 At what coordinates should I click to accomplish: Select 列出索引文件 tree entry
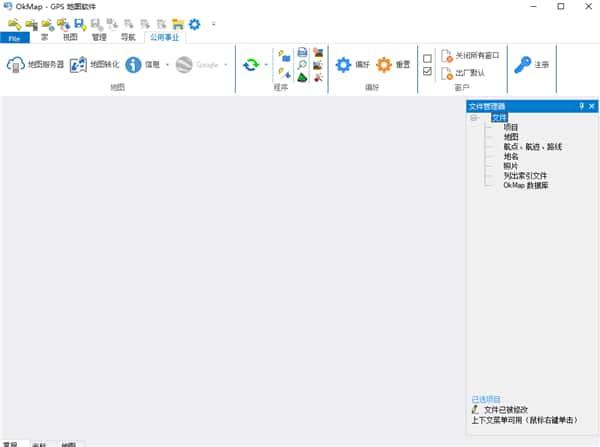pyautogui.click(x=525, y=176)
